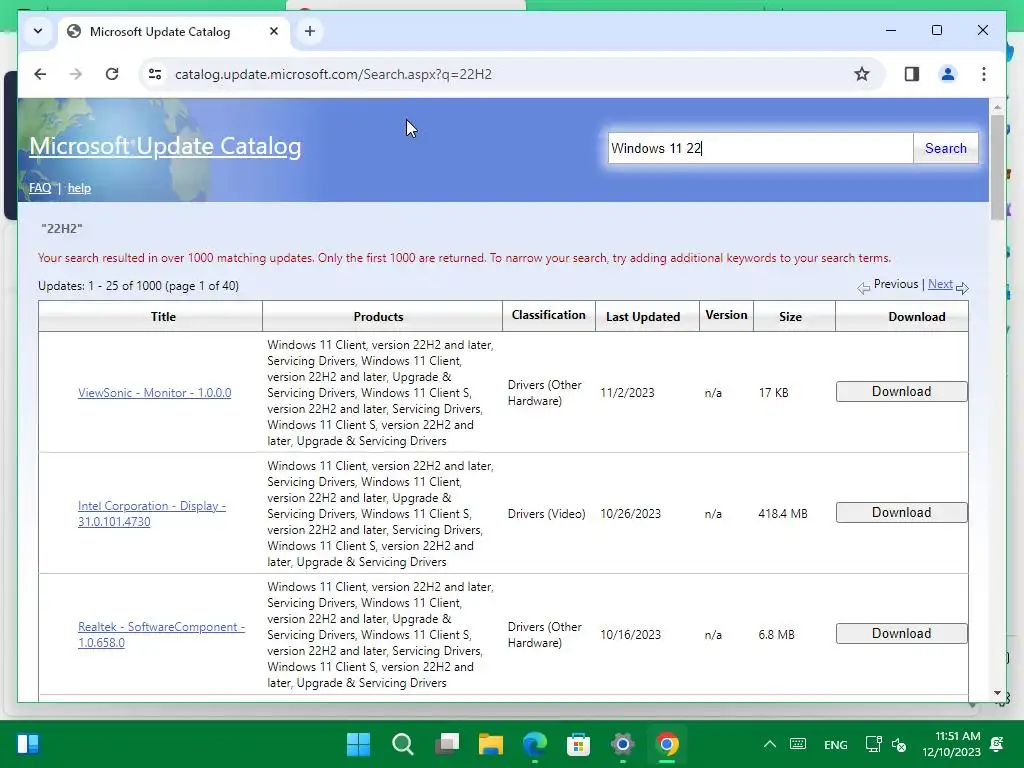Image resolution: width=1024 pixels, height=768 pixels.
Task: Open Chrome side panel icon
Action: click(912, 74)
